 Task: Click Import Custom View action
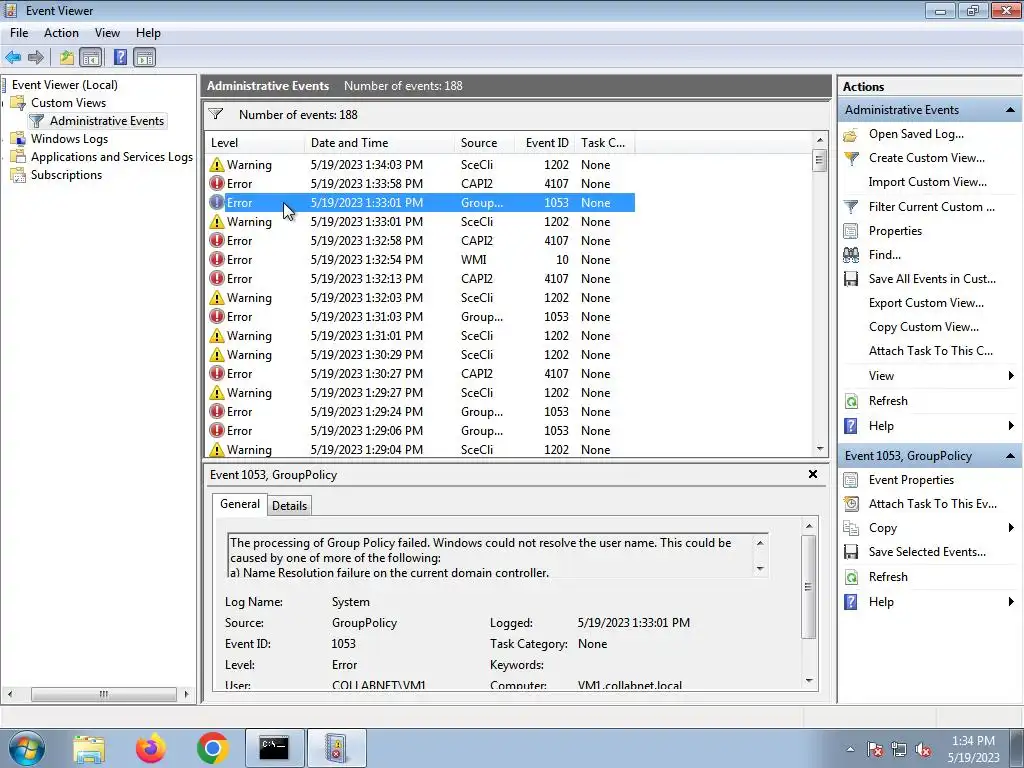(927, 183)
